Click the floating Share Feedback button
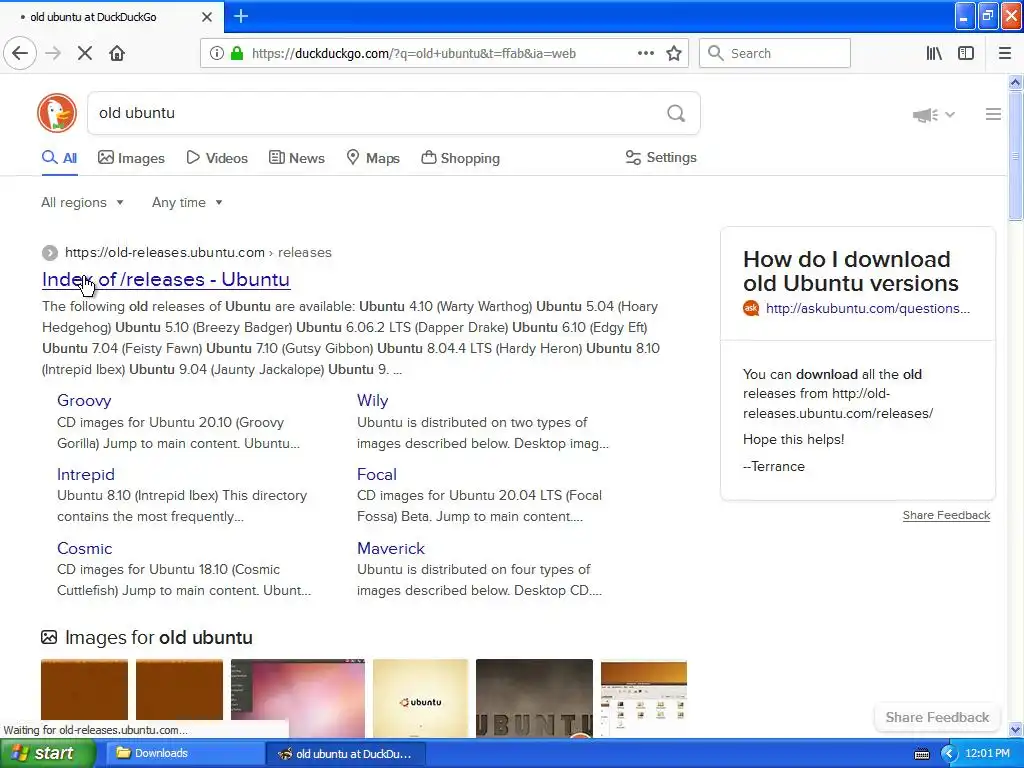This screenshot has height=768, width=1024. coord(937,717)
